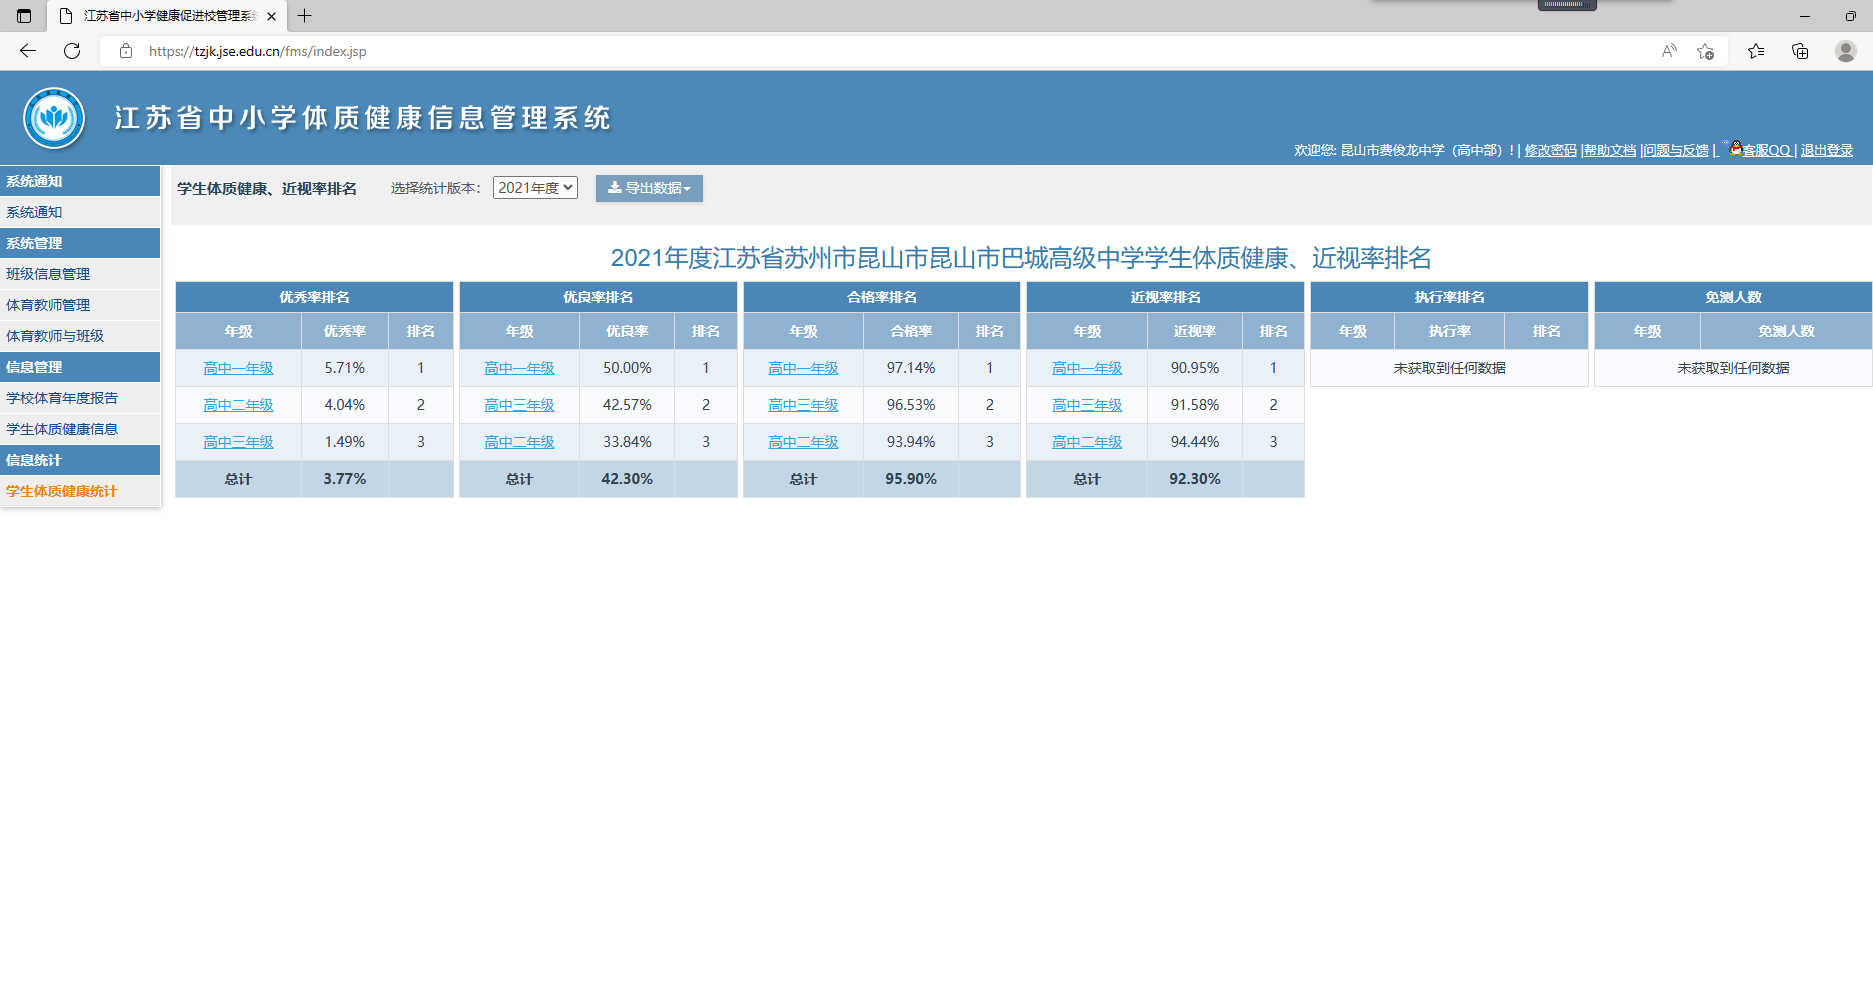
Task: Open 高中一年级 in the 合格率排名 table
Action: point(803,368)
